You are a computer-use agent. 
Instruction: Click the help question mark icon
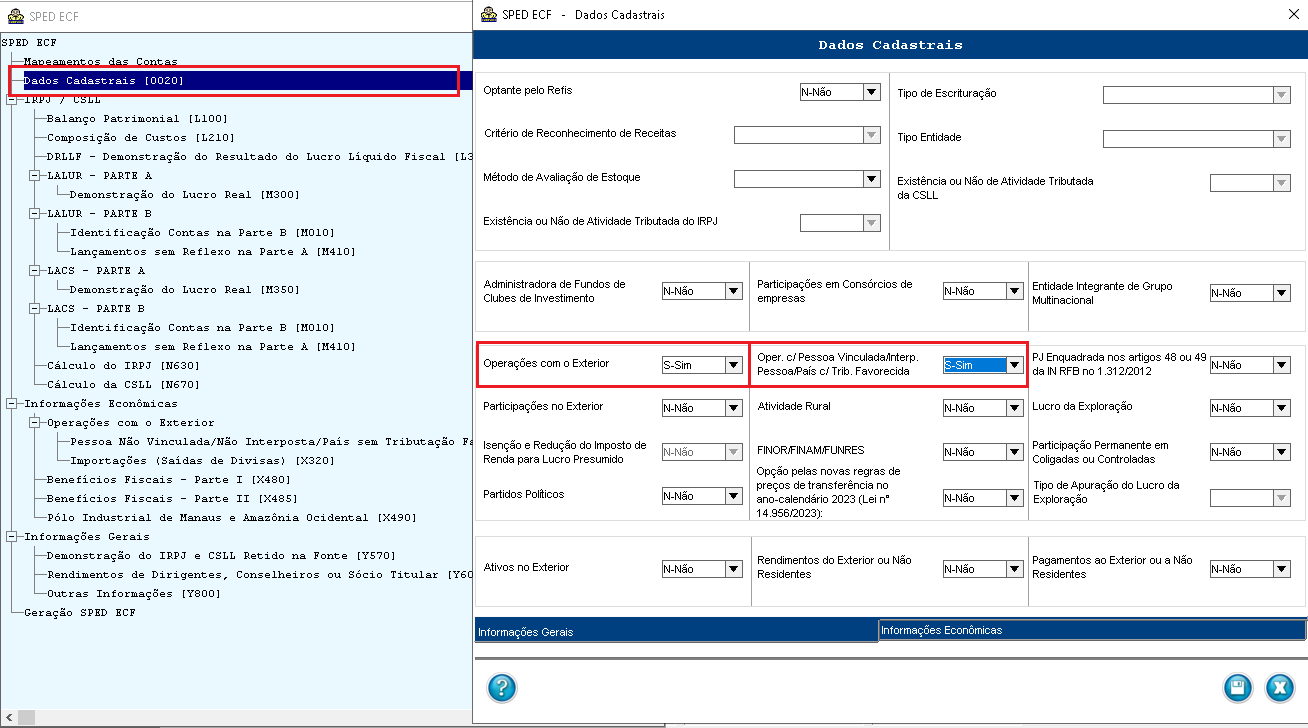(x=501, y=688)
